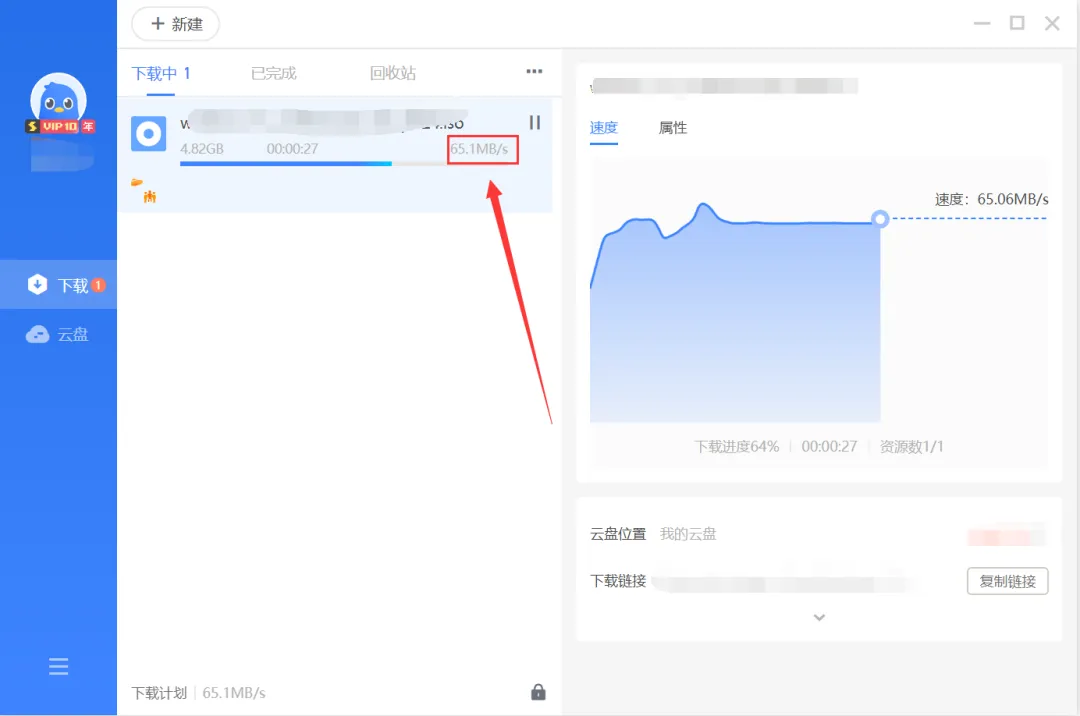1080x716 pixels.
Task: Select the 下载中 tab
Action: pos(160,73)
